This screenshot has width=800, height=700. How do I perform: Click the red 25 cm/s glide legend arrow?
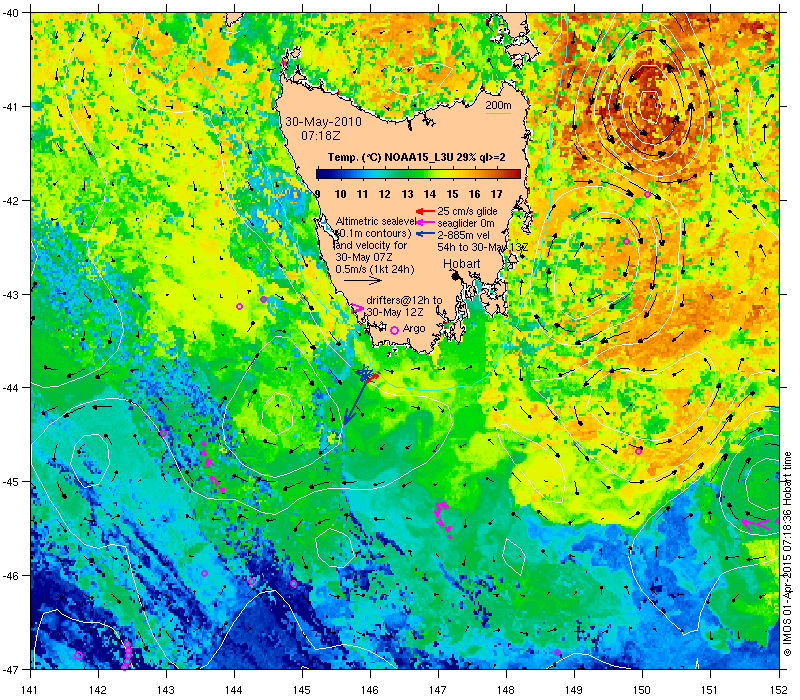tap(425, 211)
